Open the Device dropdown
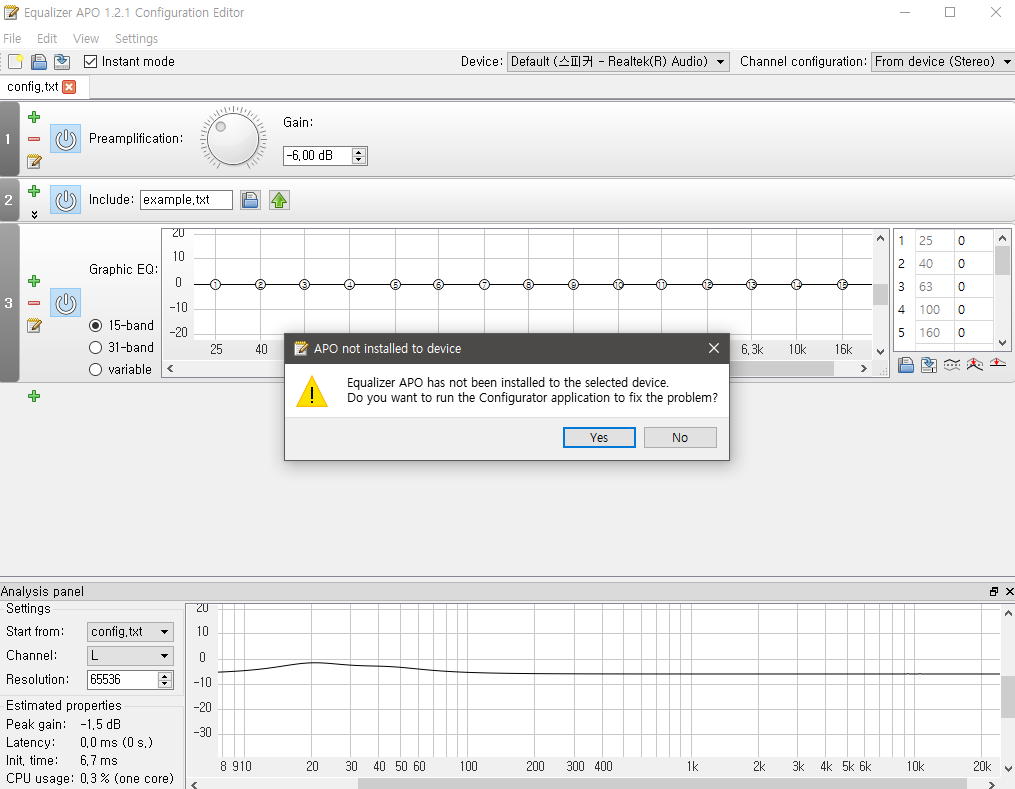This screenshot has height=789, width=1015. coord(618,61)
